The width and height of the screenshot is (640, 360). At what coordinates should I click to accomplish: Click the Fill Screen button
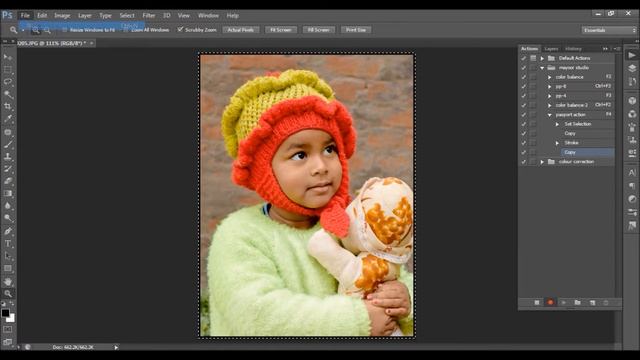318,30
